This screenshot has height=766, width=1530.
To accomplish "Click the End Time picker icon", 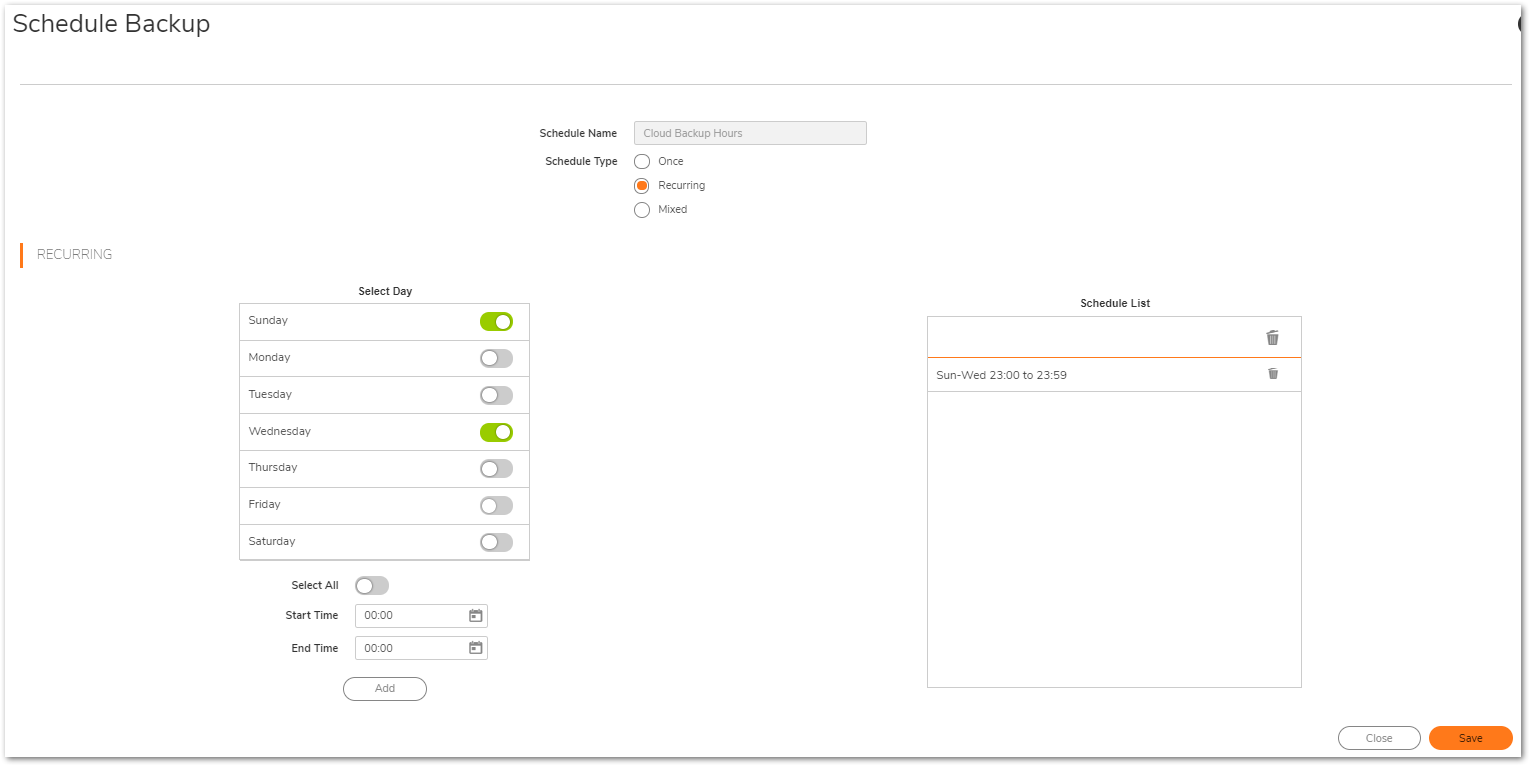I will tap(476, 648).
